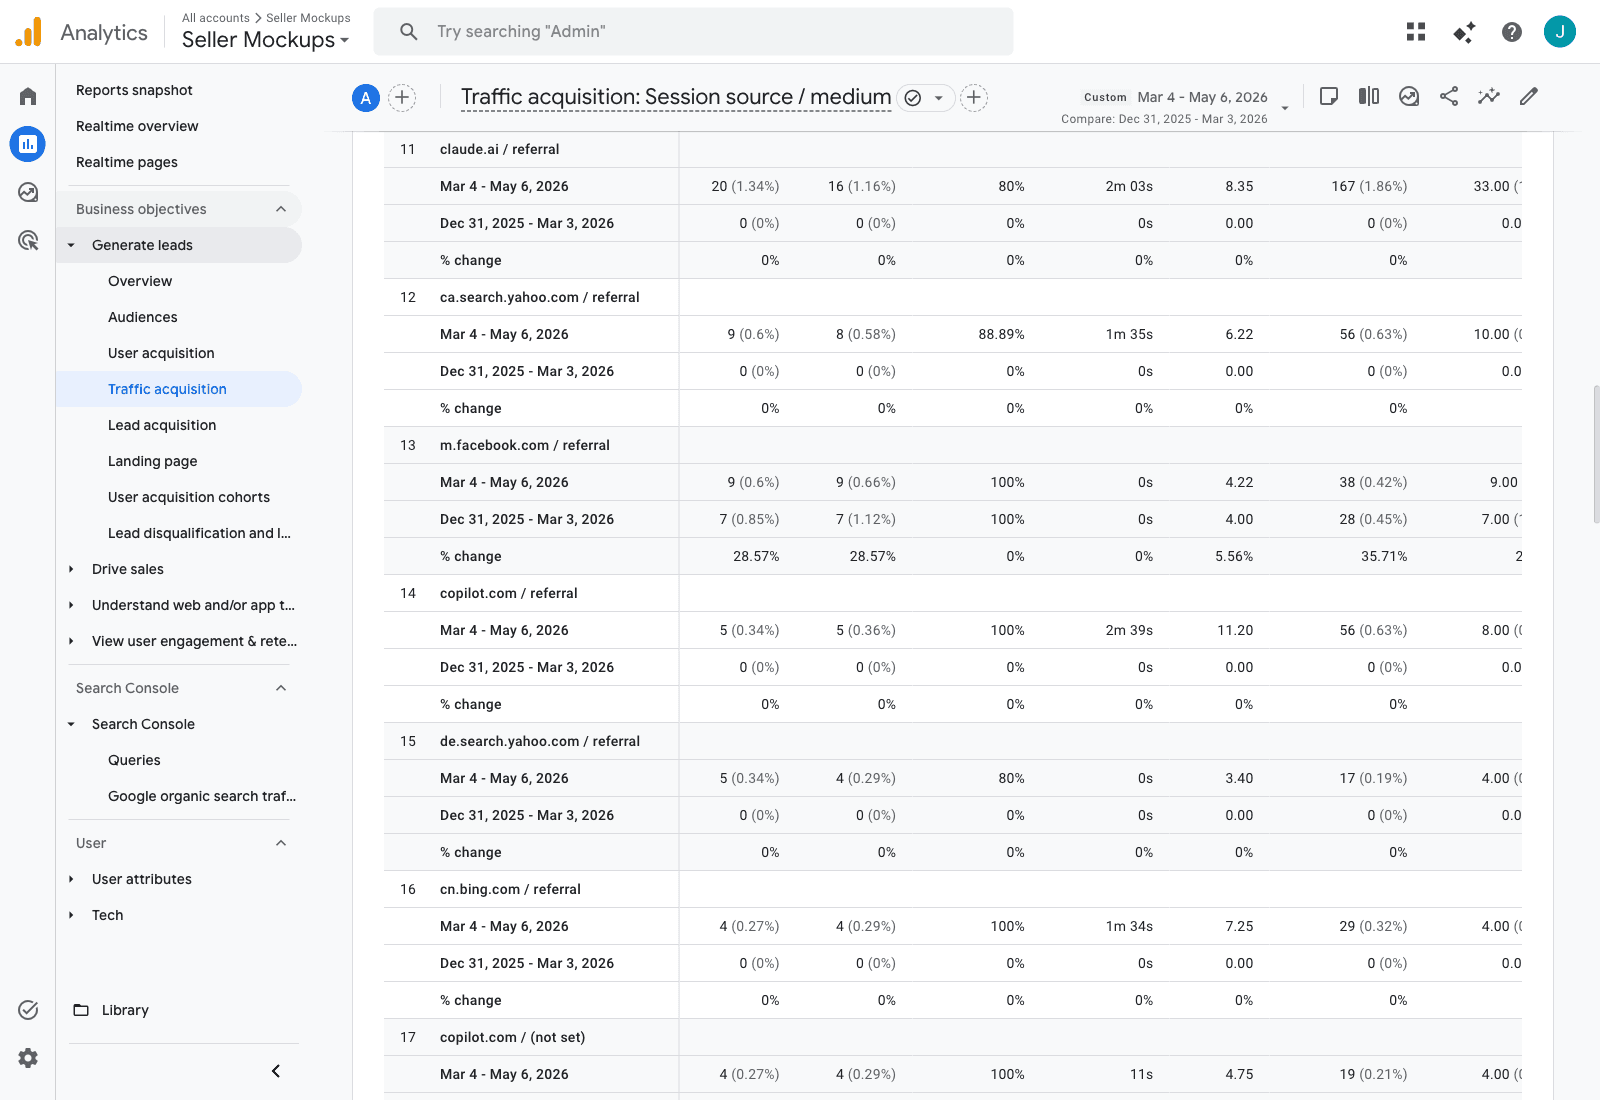This screenshot has width=1600, height=1100.
Task: Expand the Tech group
Action: coord(71,915)
